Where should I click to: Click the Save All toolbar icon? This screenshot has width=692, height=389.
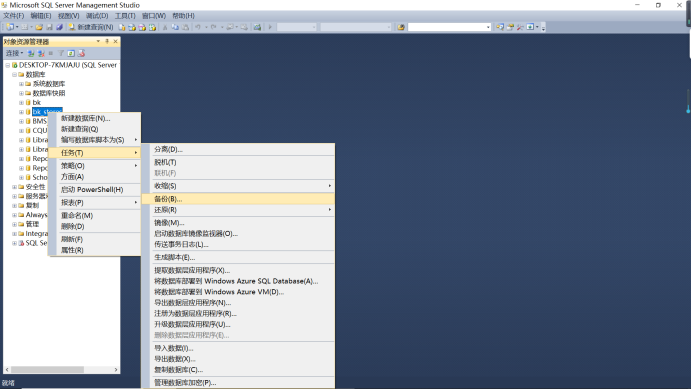point(59,27)
